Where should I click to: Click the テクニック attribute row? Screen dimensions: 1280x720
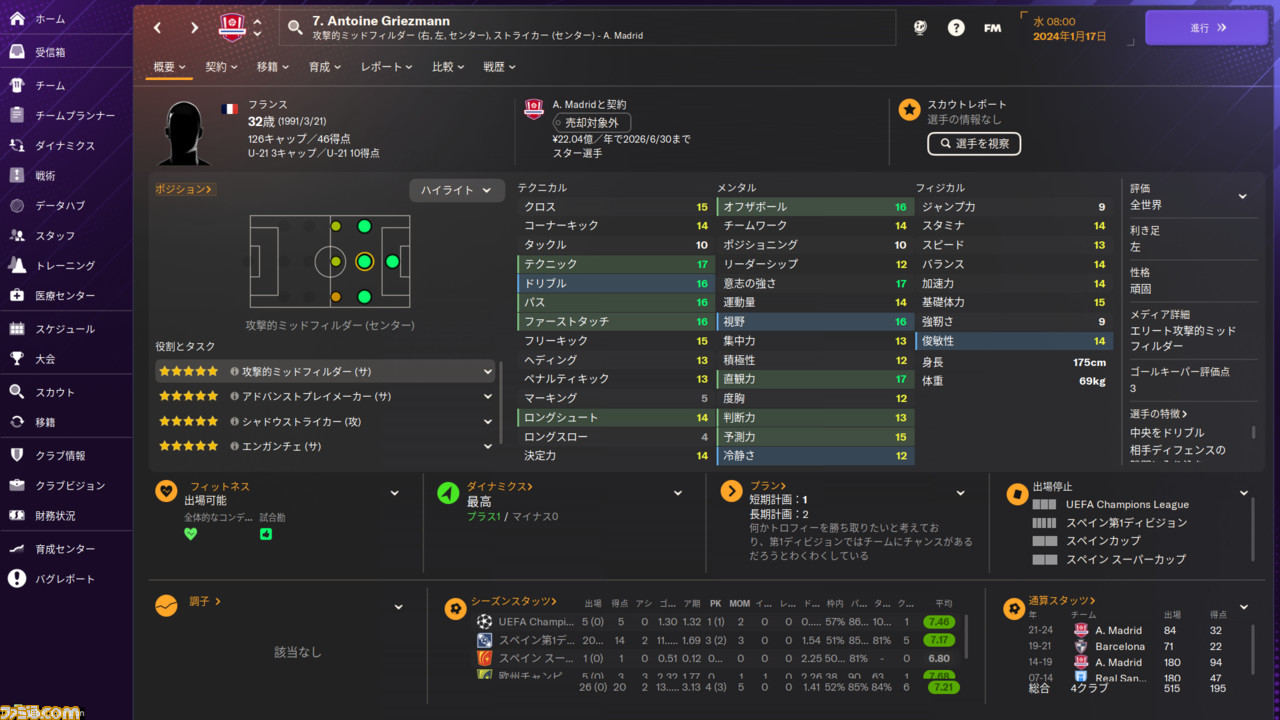pyautogui.click(x=614, y=264)
